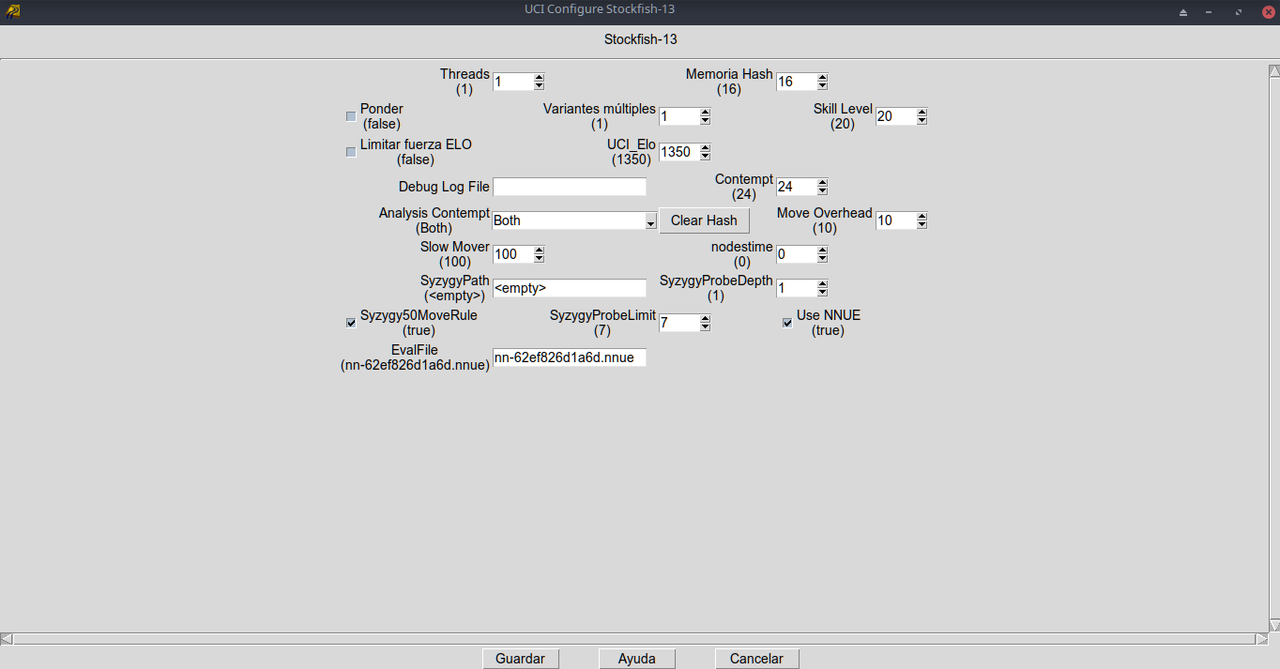Decrease Contempt with down arrow

point(822,191)
